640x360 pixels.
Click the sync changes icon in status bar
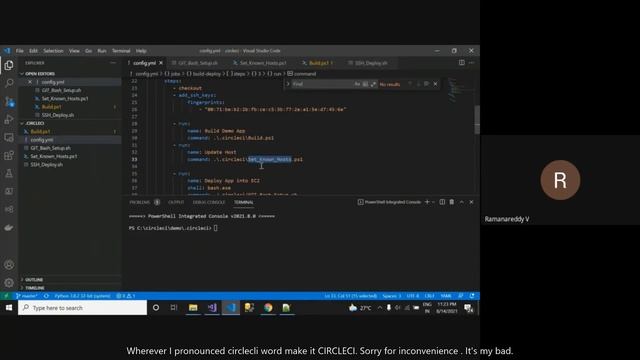tap(46, 296)
